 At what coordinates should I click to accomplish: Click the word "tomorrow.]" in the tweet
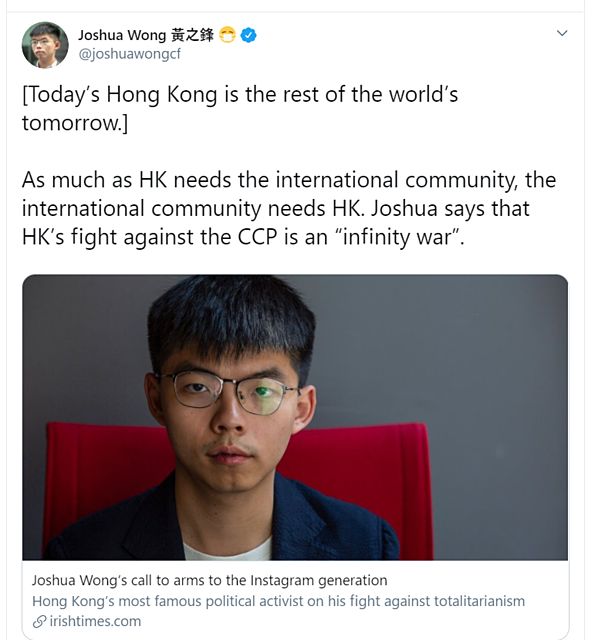[75, 123]
